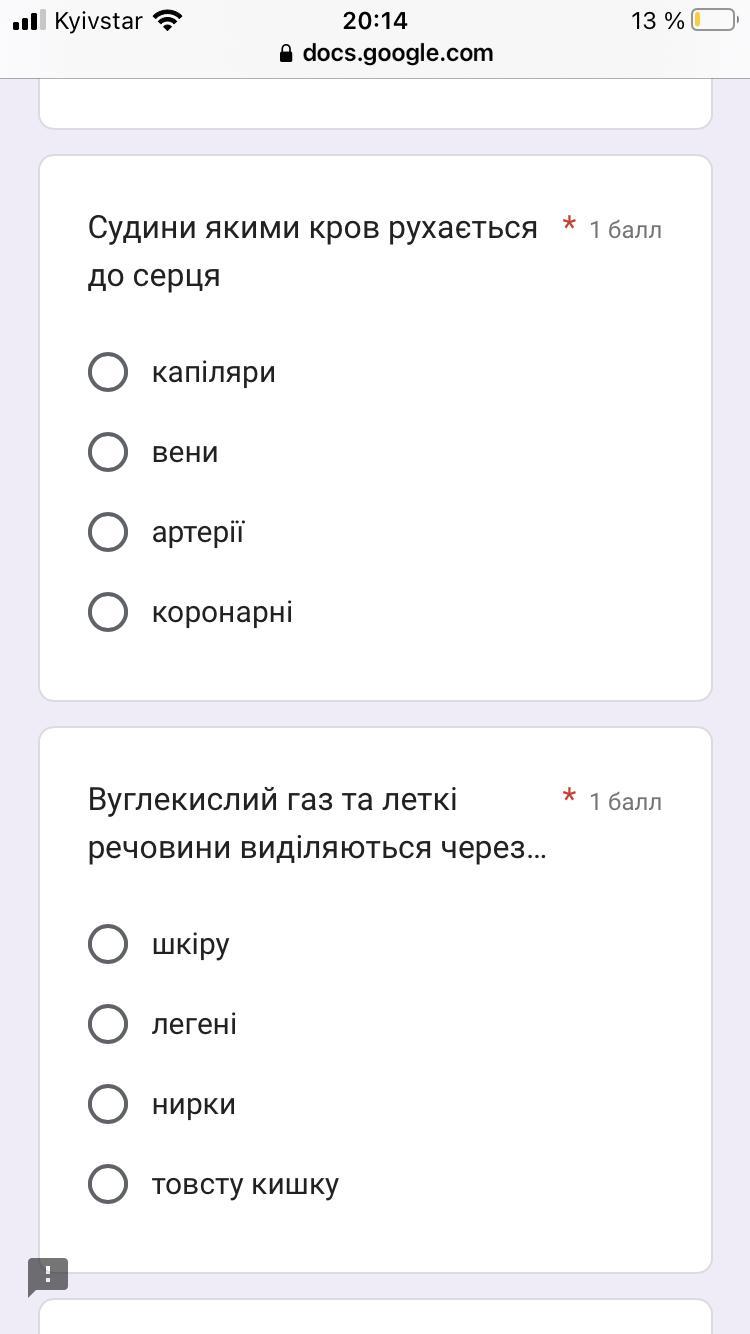Tap the 13 % battery percentage text
Image resolution: width=750 pixels, height=1334 pixels.
pyautogui.click(x=657, y=20)
